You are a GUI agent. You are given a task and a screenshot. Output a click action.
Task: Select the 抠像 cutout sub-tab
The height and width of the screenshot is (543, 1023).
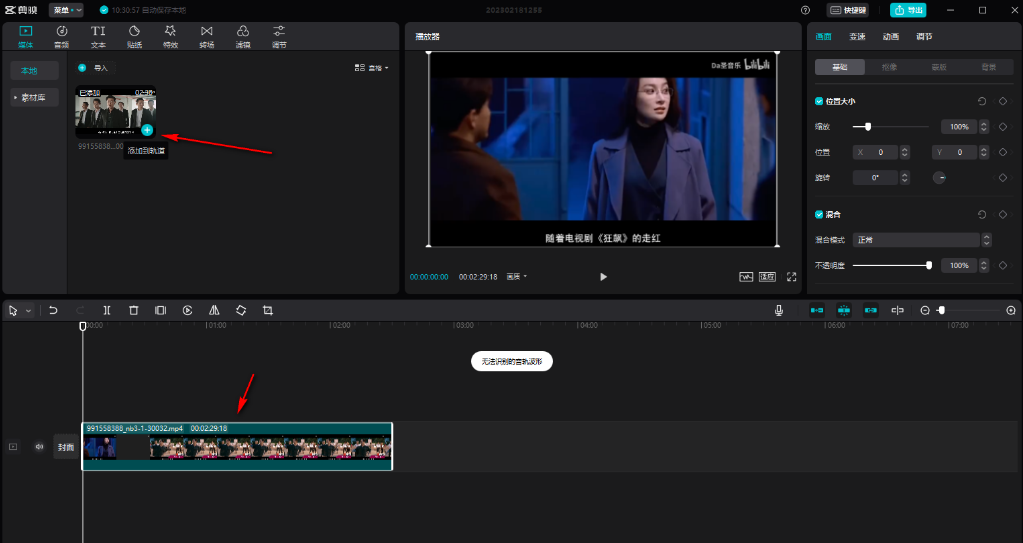click(x=889, y=67)
